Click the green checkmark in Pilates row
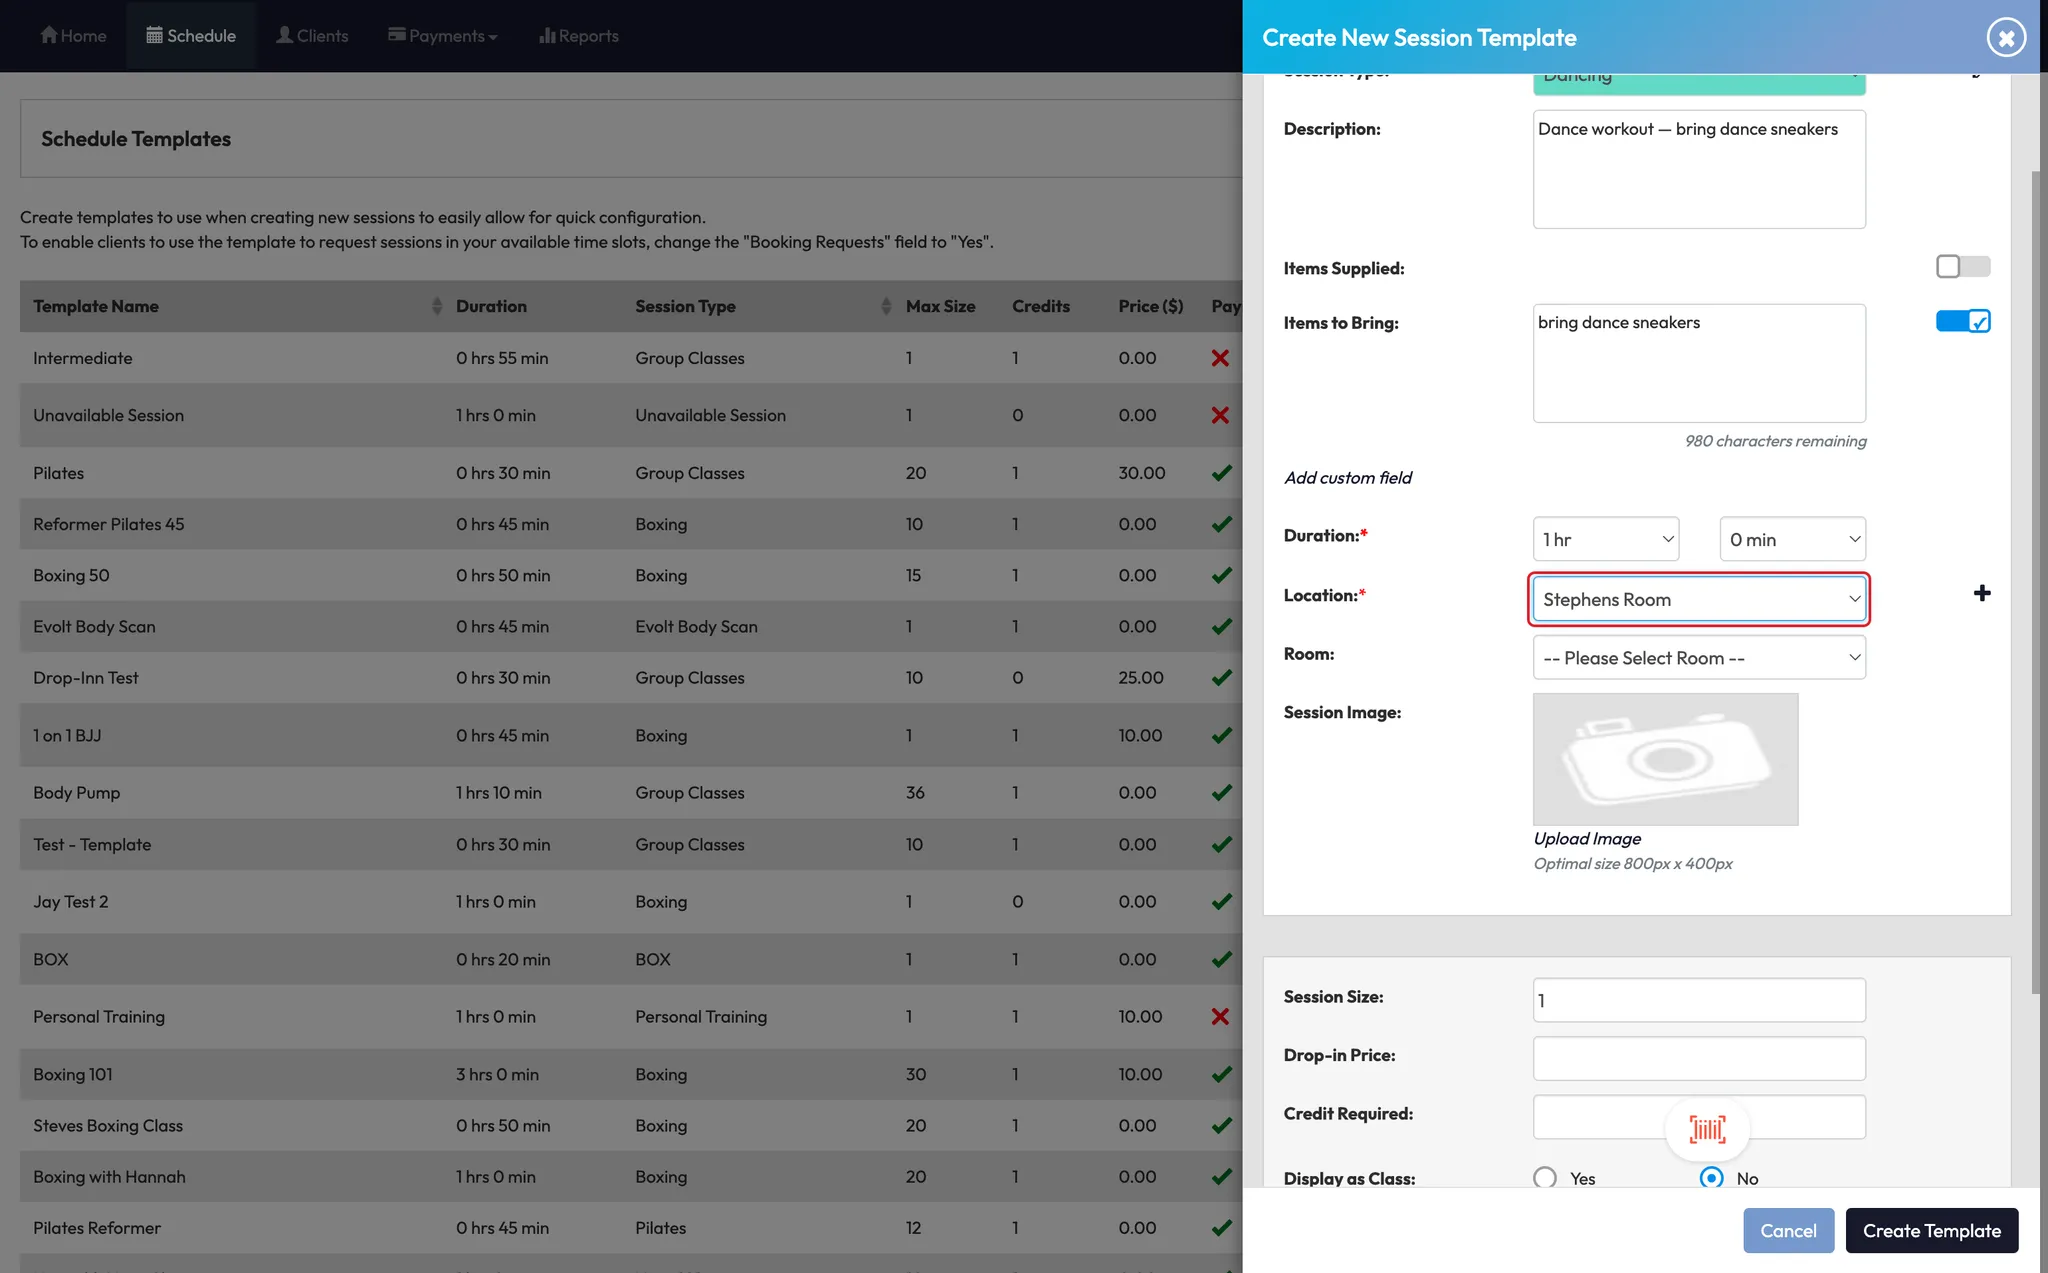The image size is (2048, 1273). click(1221, 473)
